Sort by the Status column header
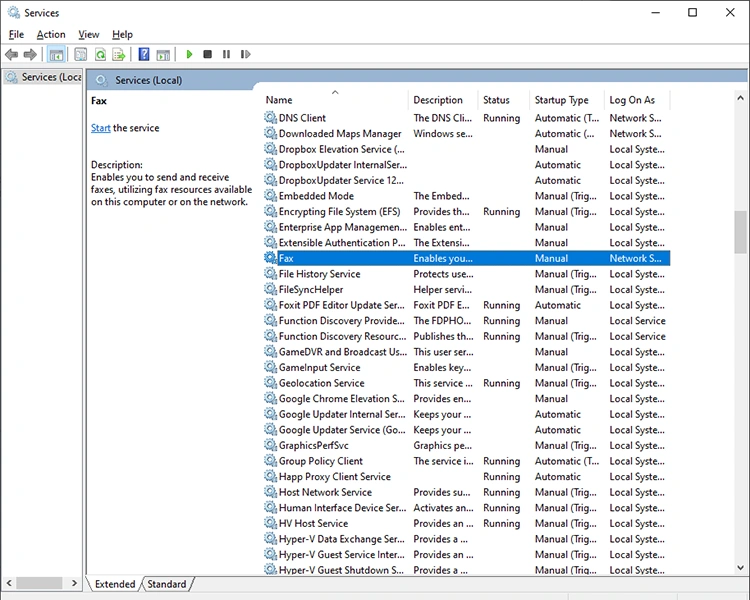This screenshot has width=750, height=600. coord(503,100)
